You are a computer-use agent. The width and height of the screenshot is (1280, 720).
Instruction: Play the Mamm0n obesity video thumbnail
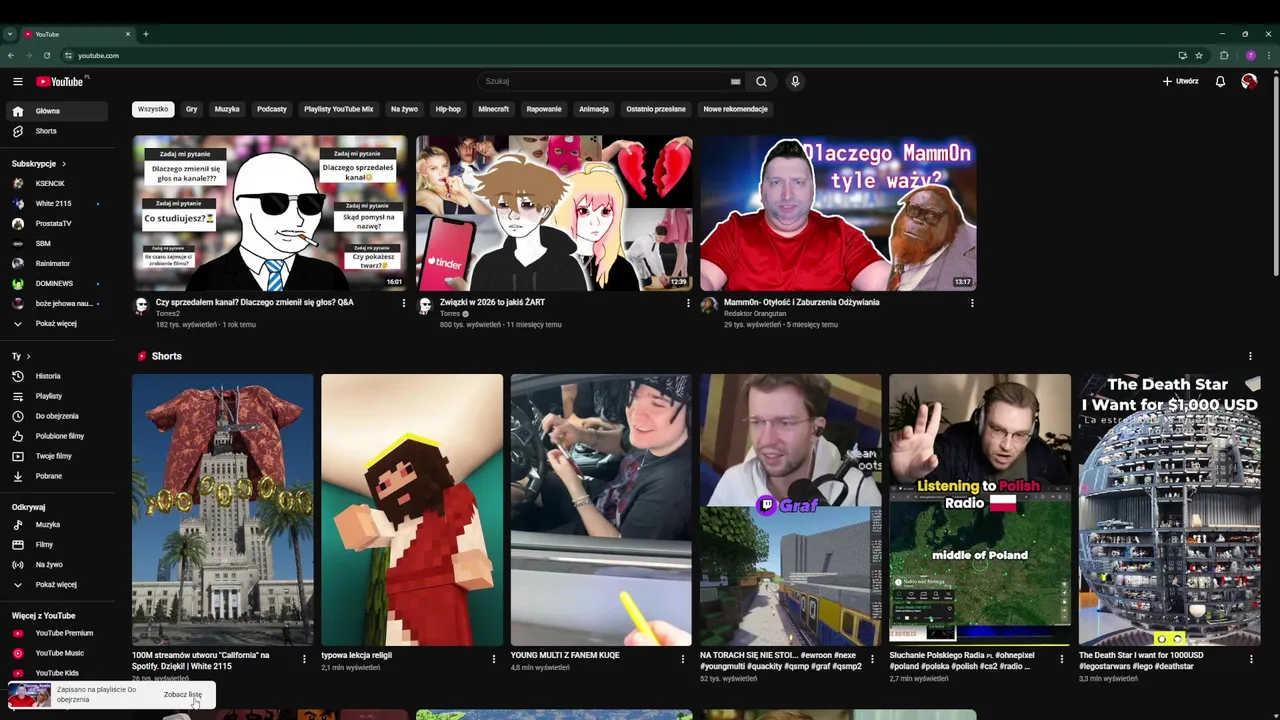(x=838, y=213)
